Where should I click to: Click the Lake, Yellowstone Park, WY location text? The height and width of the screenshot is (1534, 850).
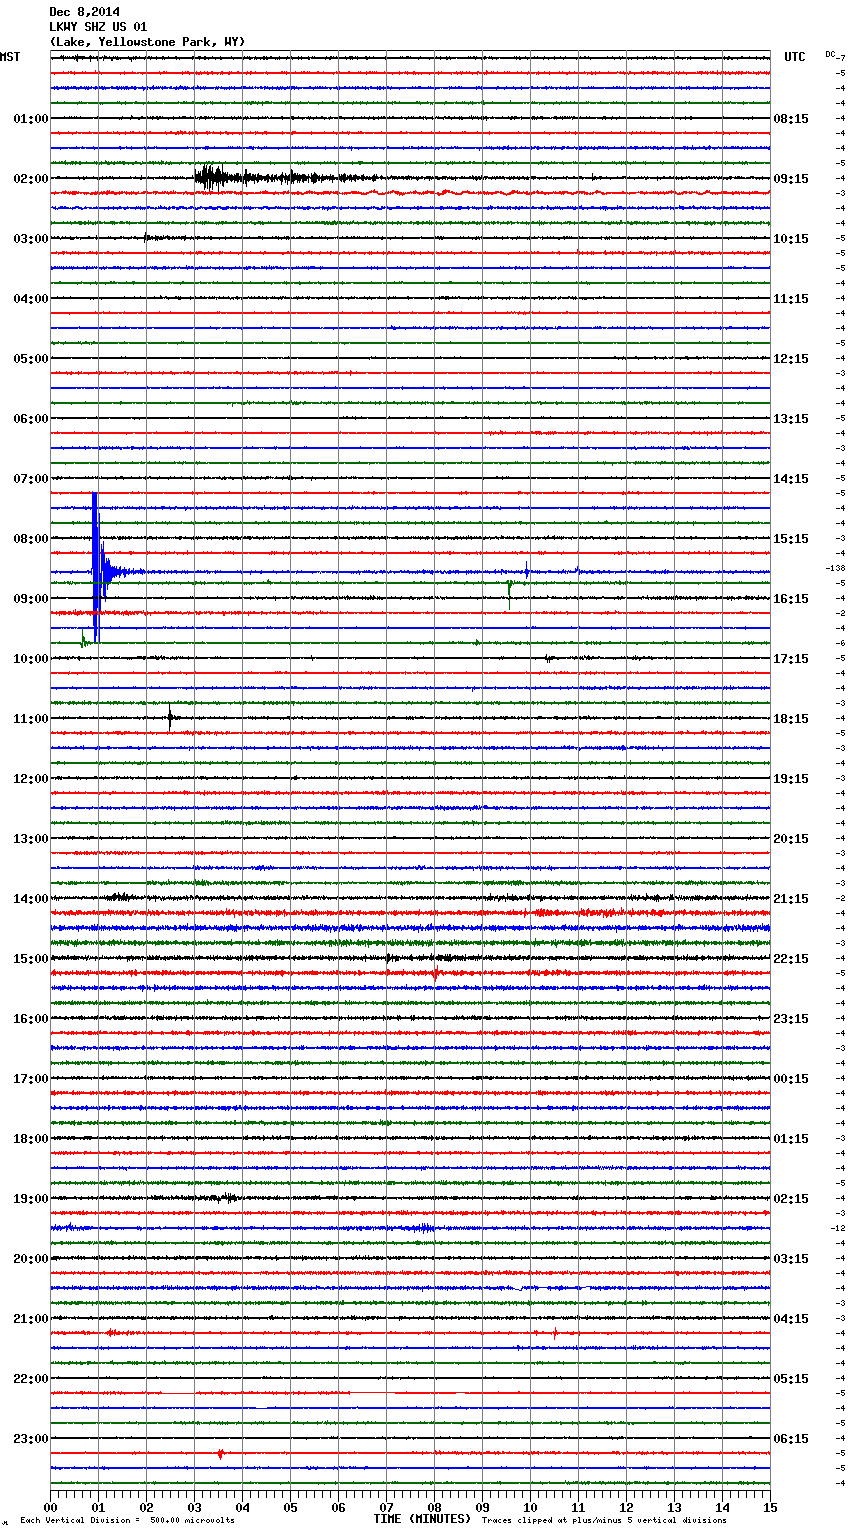[147, 42]
